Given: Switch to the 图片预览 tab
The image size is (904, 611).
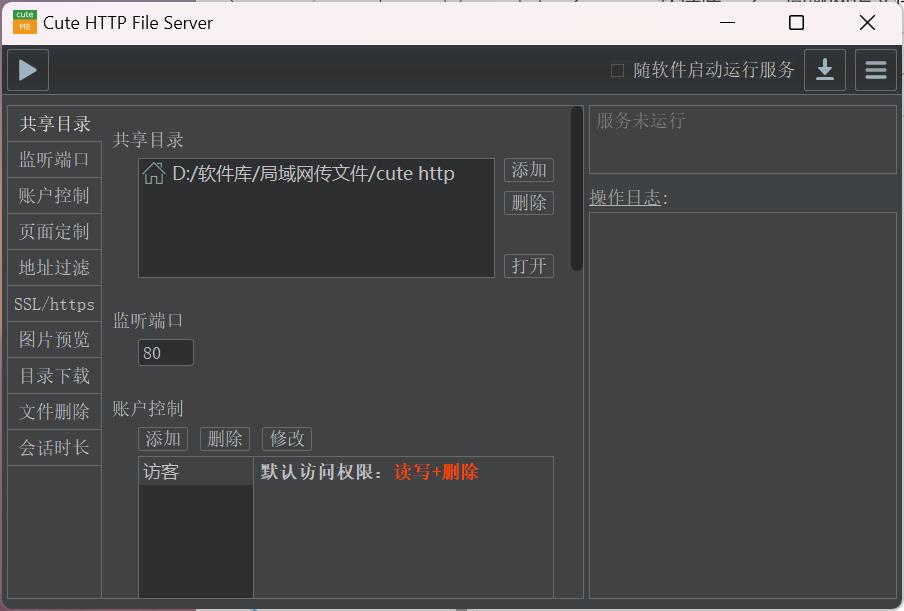Looking at the screenshot, I should 54,340.
